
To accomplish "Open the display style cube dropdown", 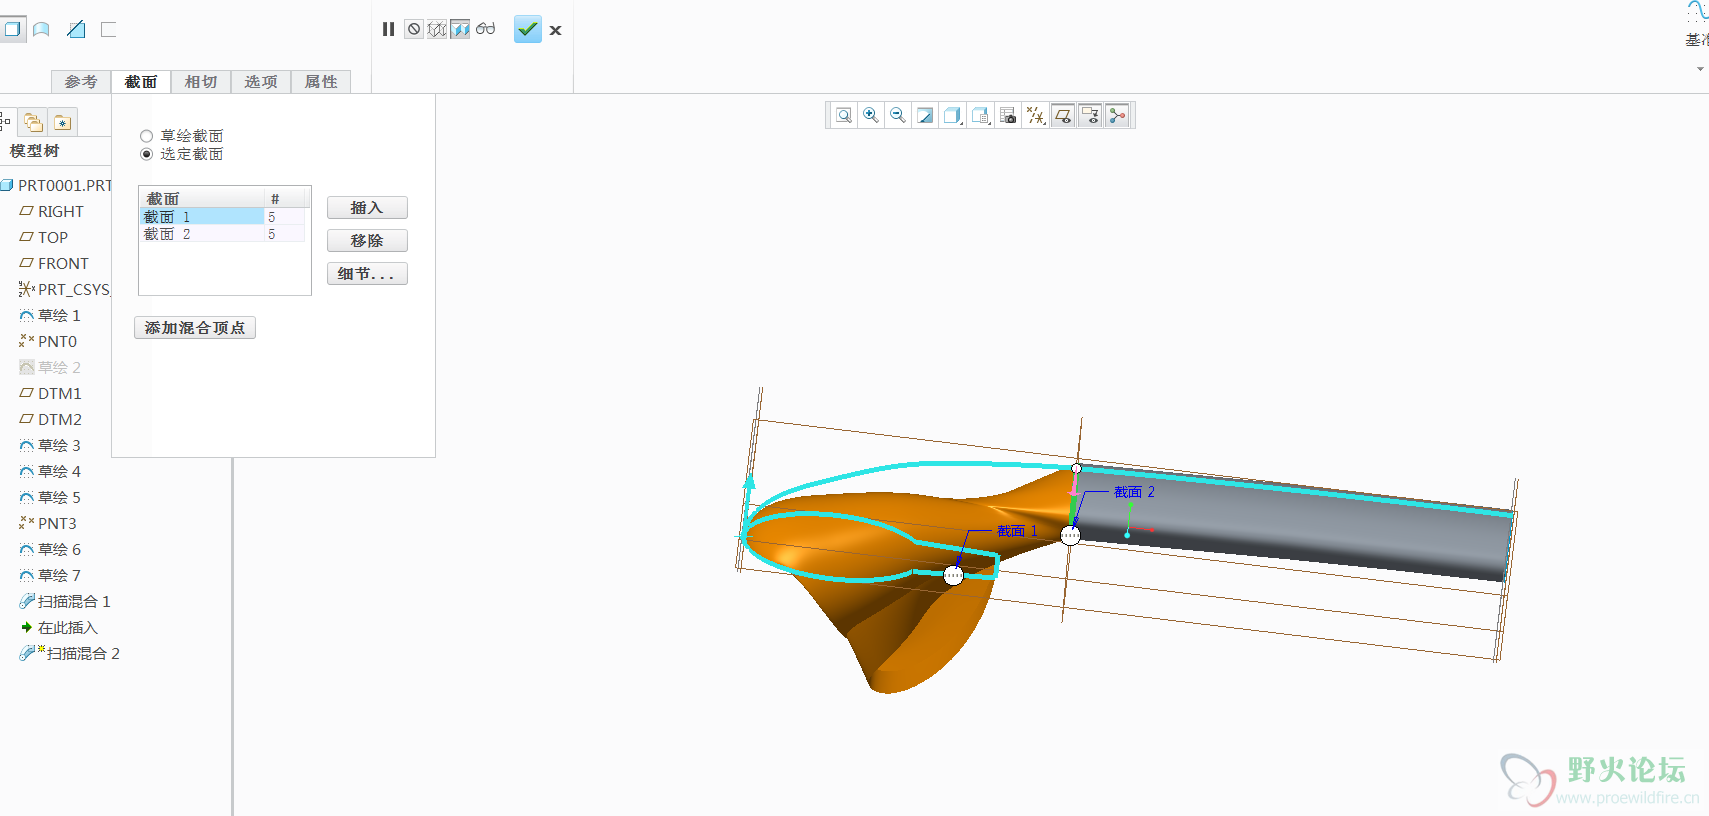I will click(953, 116).
